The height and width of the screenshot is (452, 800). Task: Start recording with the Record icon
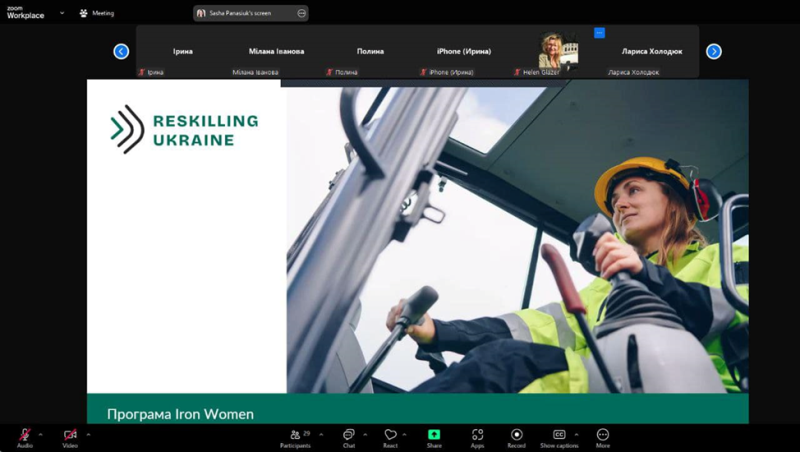click(516, 435)
